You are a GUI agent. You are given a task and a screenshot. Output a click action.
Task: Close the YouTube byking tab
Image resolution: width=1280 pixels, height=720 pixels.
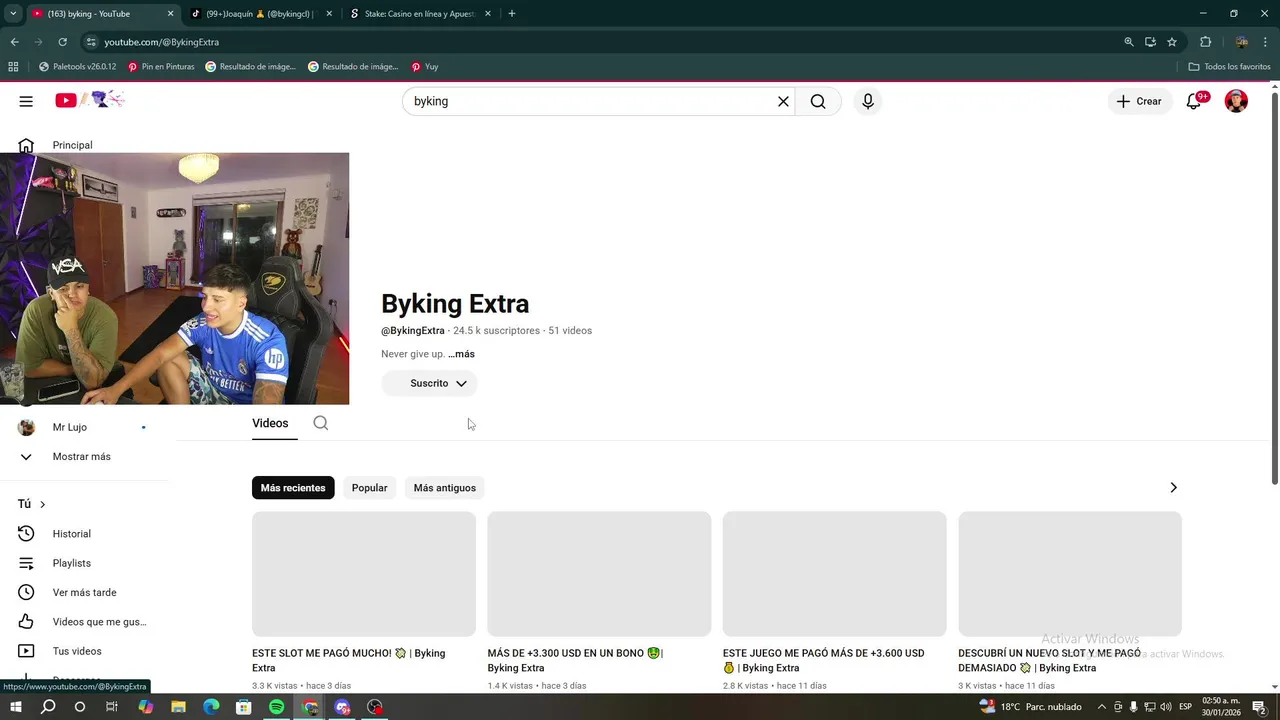tap(171, 14)
